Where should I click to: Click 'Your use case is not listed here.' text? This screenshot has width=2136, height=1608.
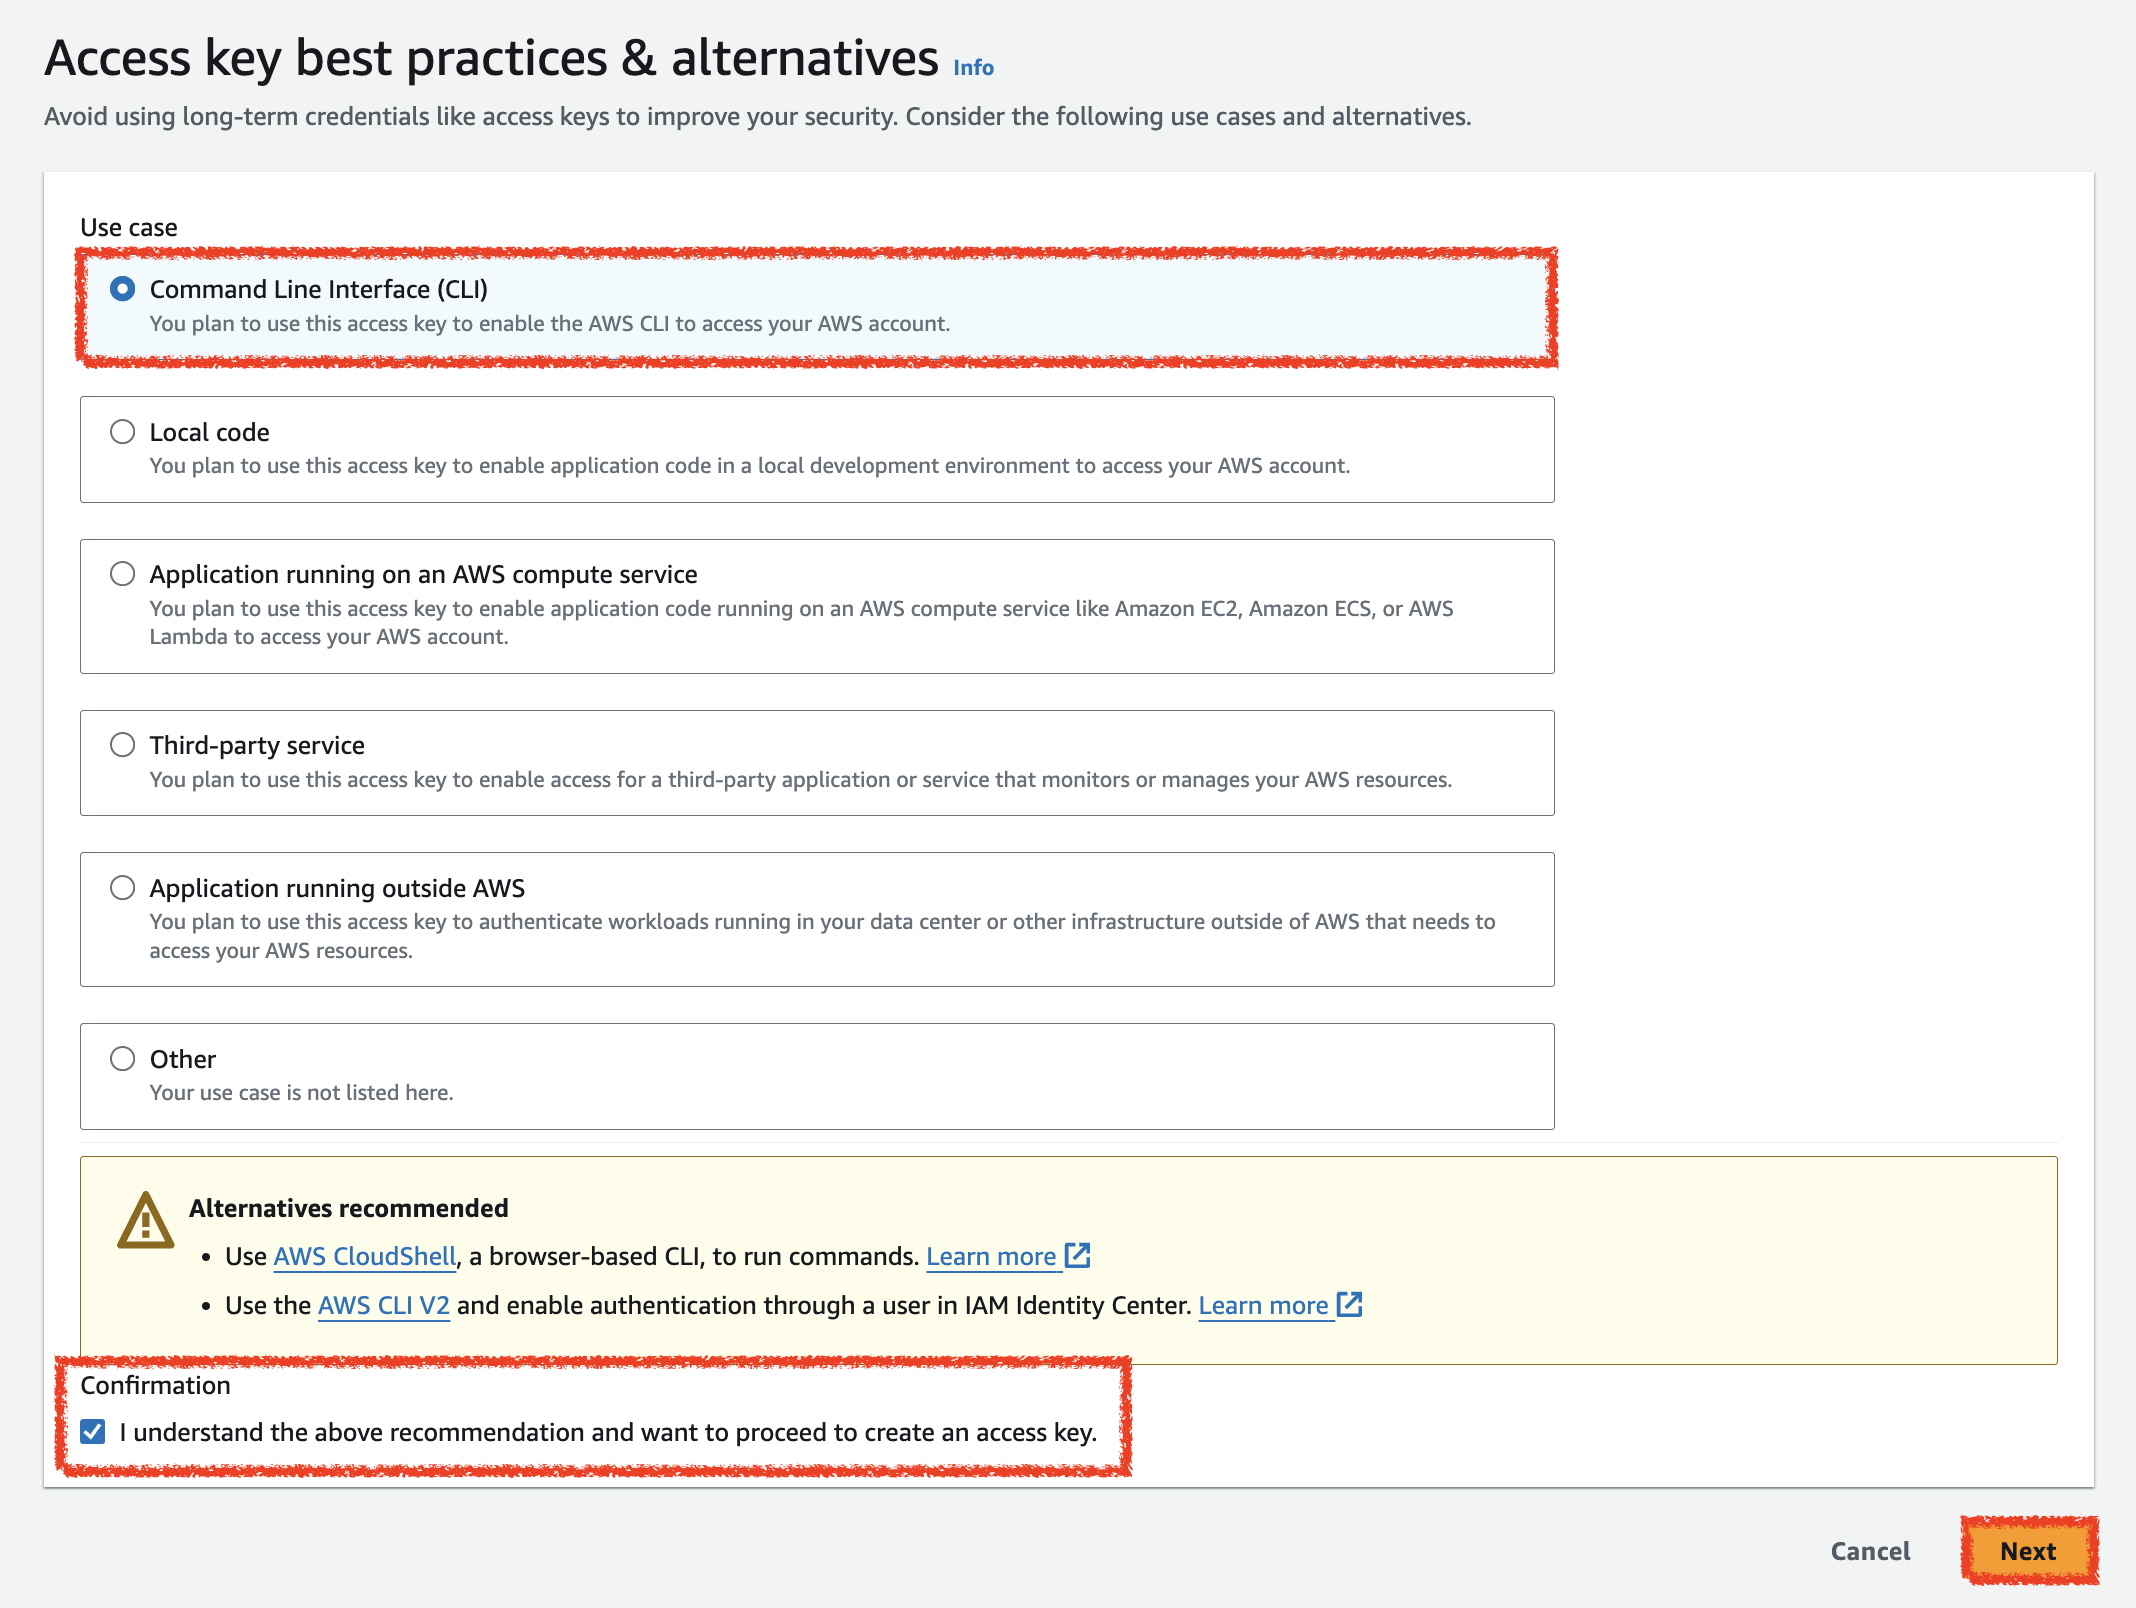302,1093
